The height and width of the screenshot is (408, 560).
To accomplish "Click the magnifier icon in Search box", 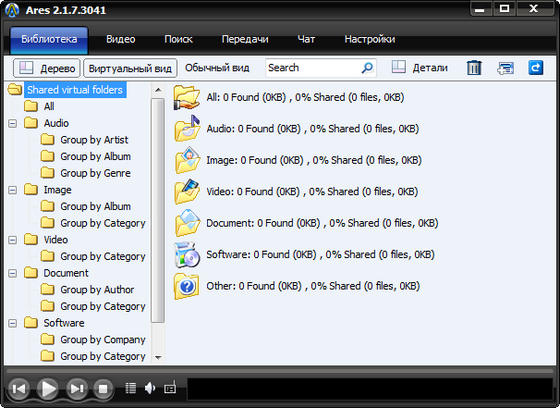I will [367, 68].
